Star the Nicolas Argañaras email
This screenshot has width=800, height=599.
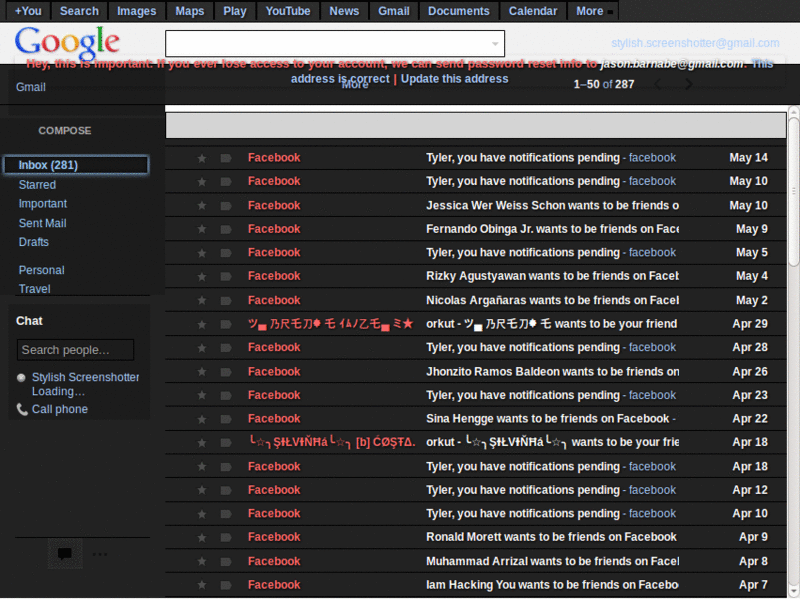tap(202, 301)
